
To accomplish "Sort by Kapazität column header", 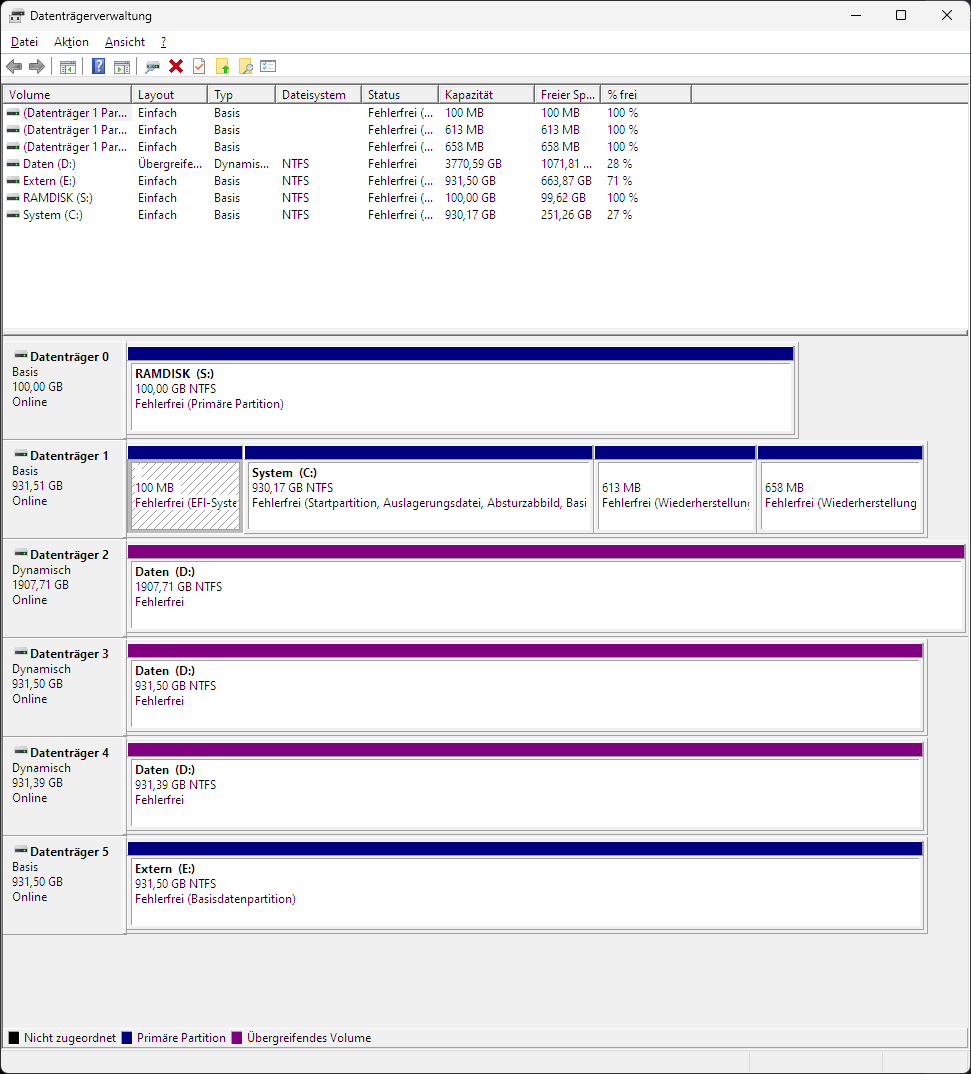I will tap(486, 95).
